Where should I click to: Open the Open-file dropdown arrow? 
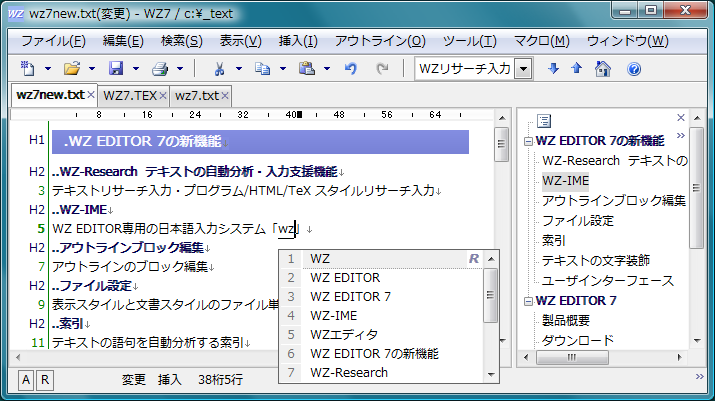(x=92, y=69)
